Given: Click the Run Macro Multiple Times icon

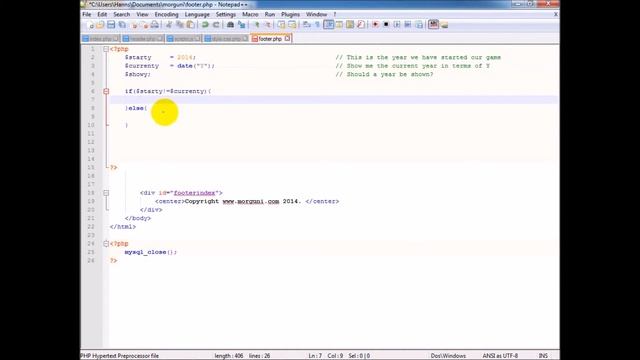Looking at the screenshot, I should click(x=408, y=25).
